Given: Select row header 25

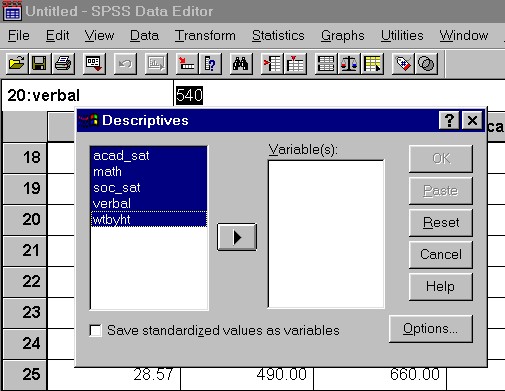Looking at the screenshot, I should pos(25,375).
